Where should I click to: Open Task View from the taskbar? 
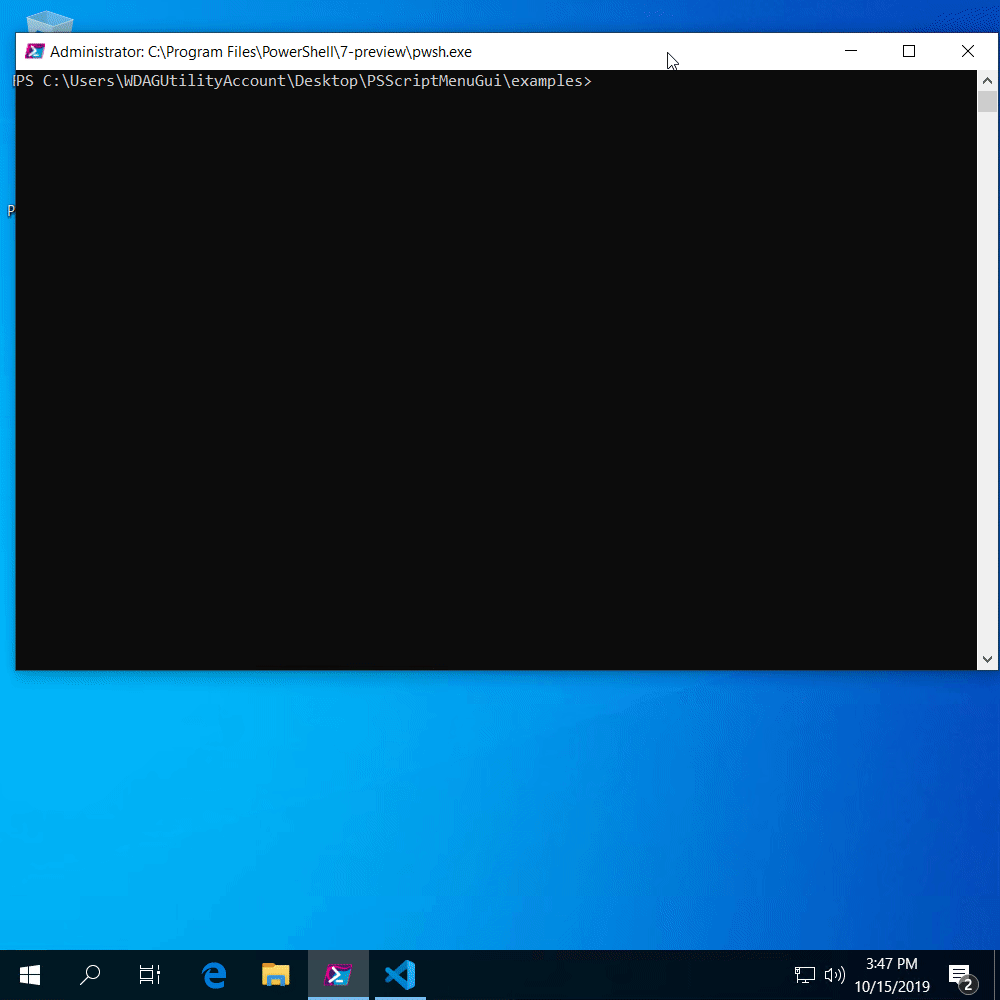pos(150,974)
